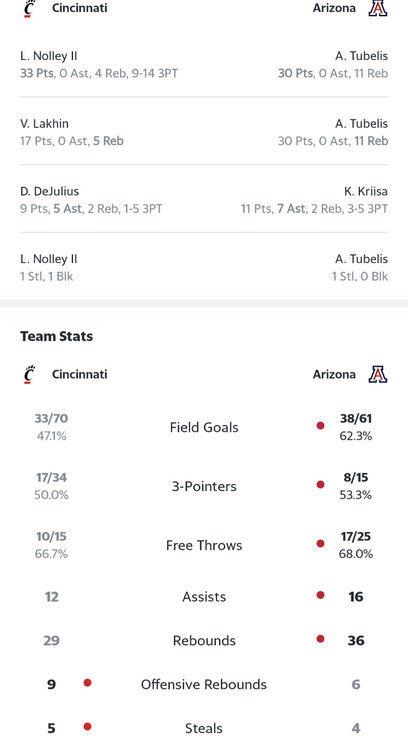Screen dimensions: 408x750
Task: Tap Arizona's 36 Rebounds value
Action: tap(356, 640)
